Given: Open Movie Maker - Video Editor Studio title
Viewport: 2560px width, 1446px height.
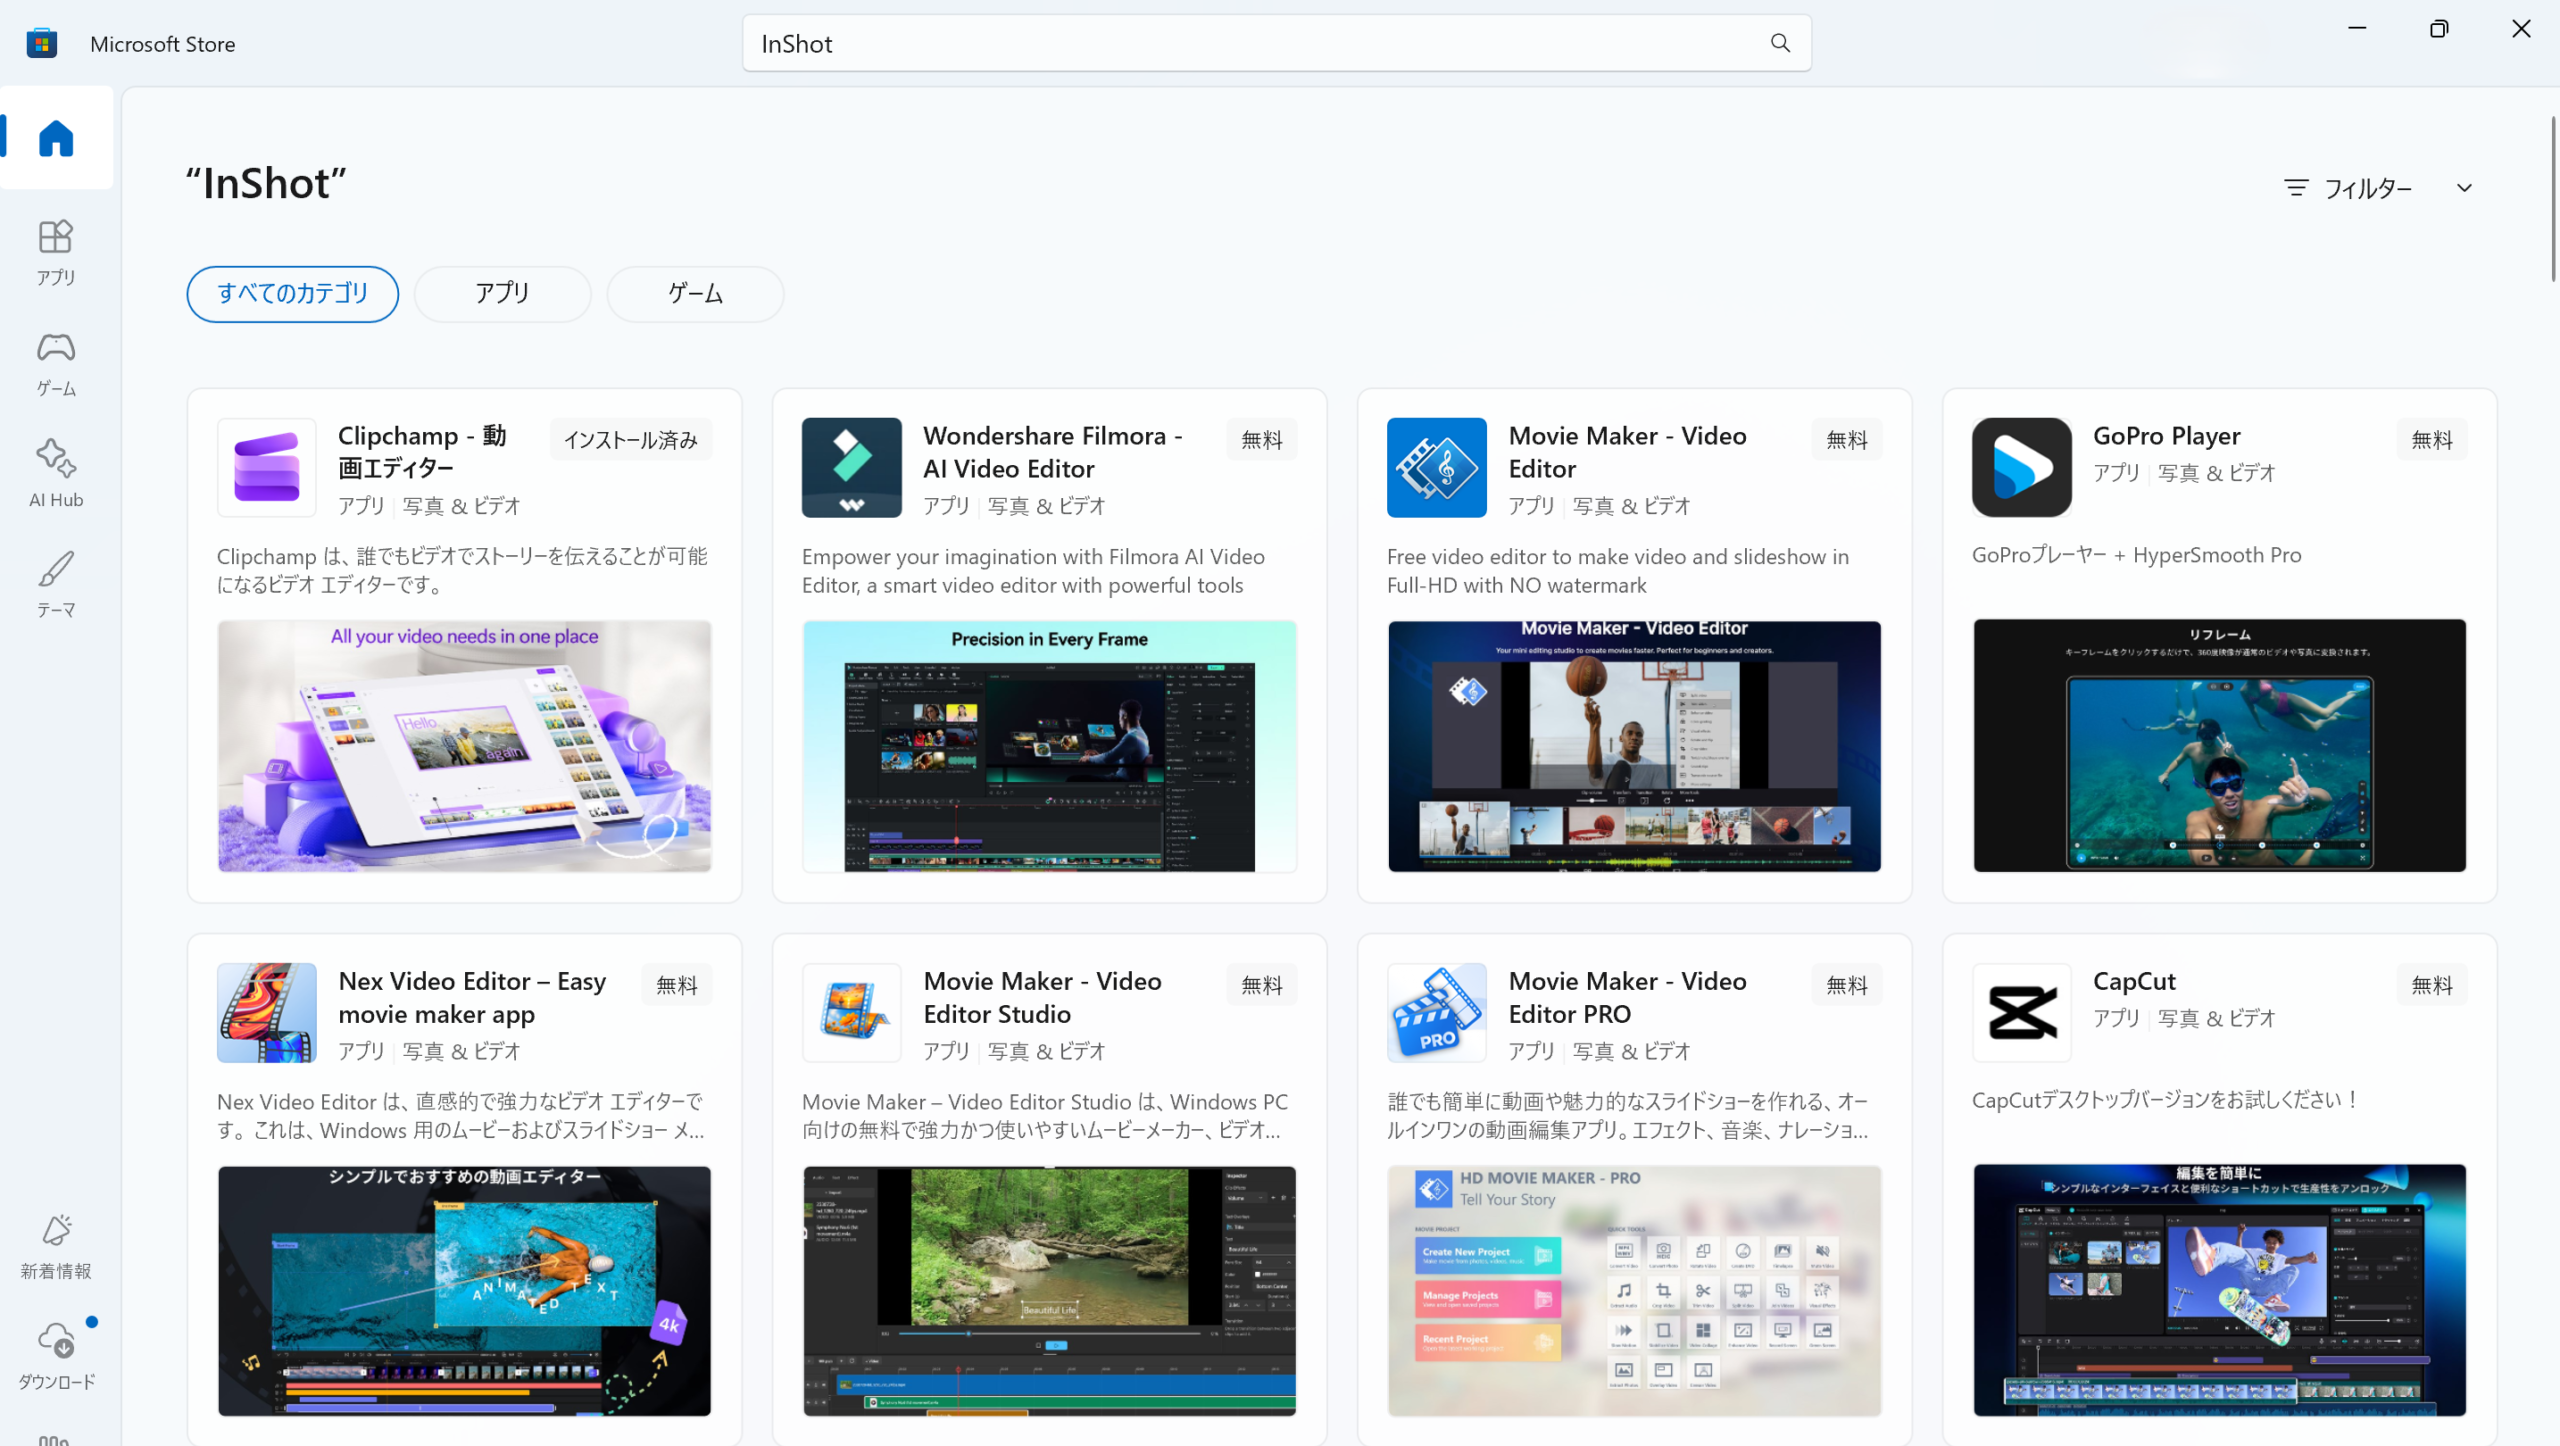Looking at the screenshot, I should click(x=1042, y=997).
